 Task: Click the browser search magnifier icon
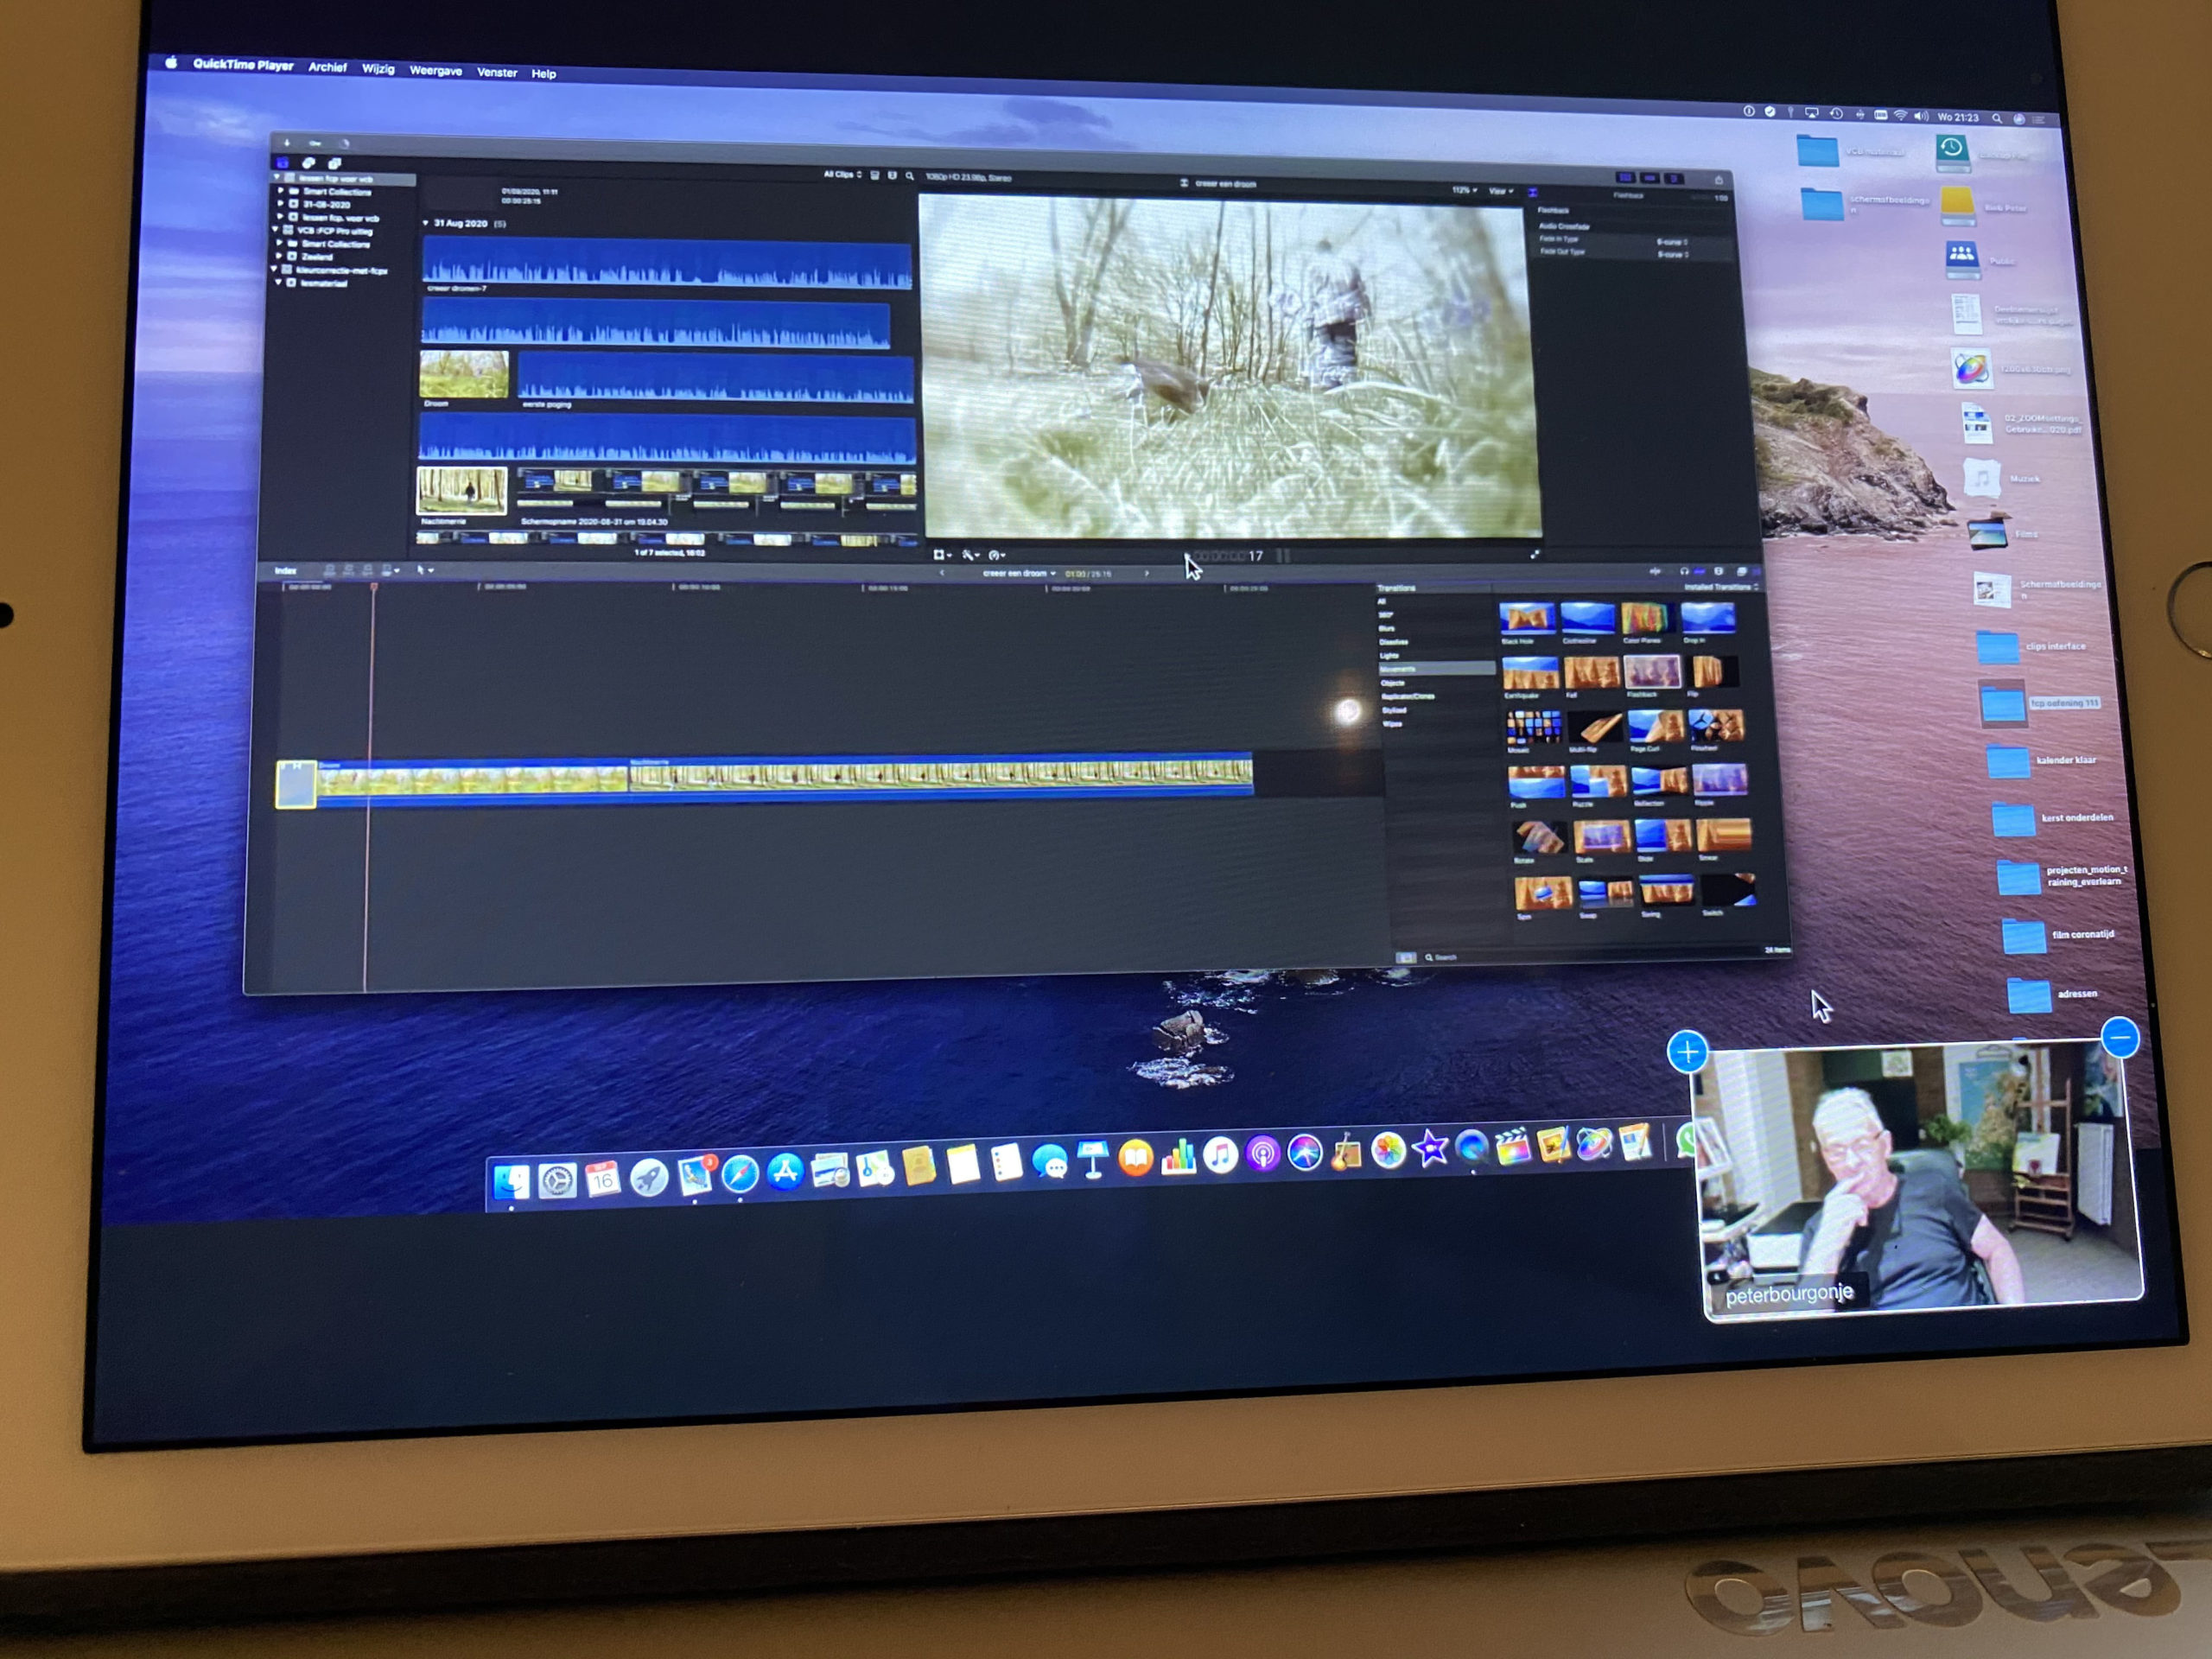[x=909, y=176]
